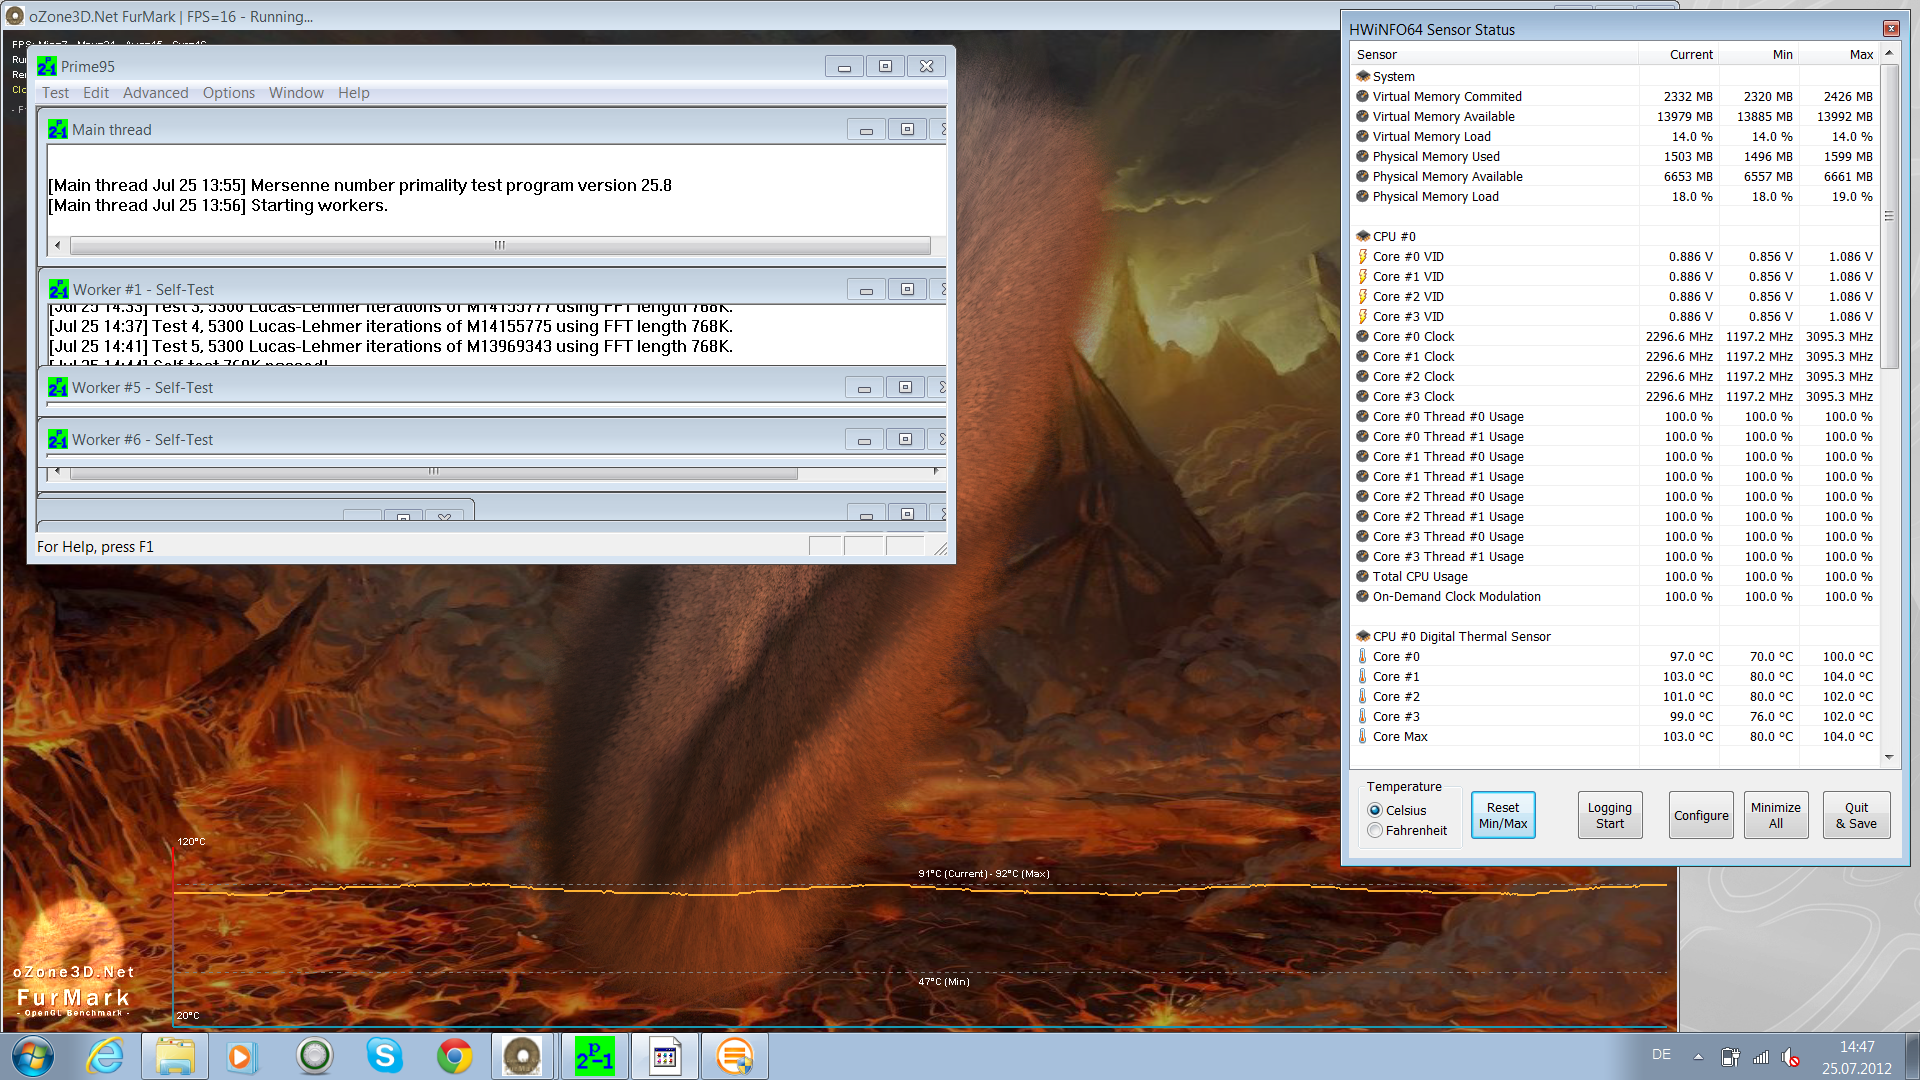The height and width of the screenshot is (1080, 1920).
Task: Select the Celsius temperature option
Action: (1376, 810)
